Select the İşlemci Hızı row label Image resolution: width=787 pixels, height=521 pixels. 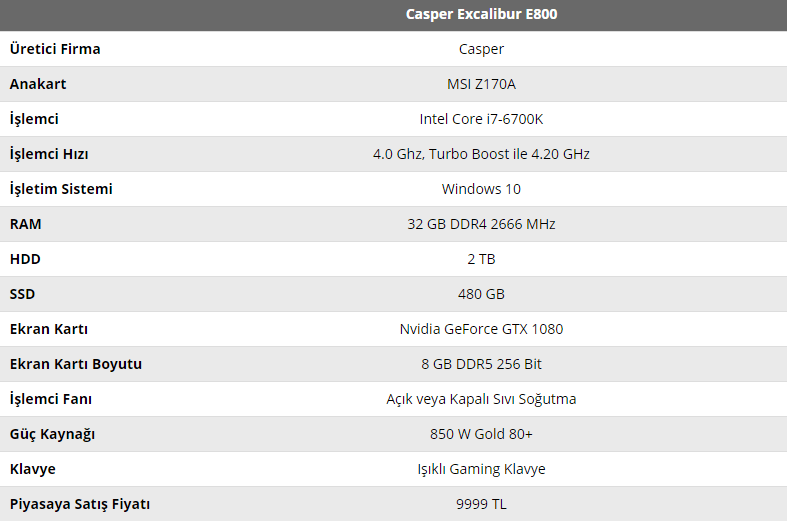point(49,154)
